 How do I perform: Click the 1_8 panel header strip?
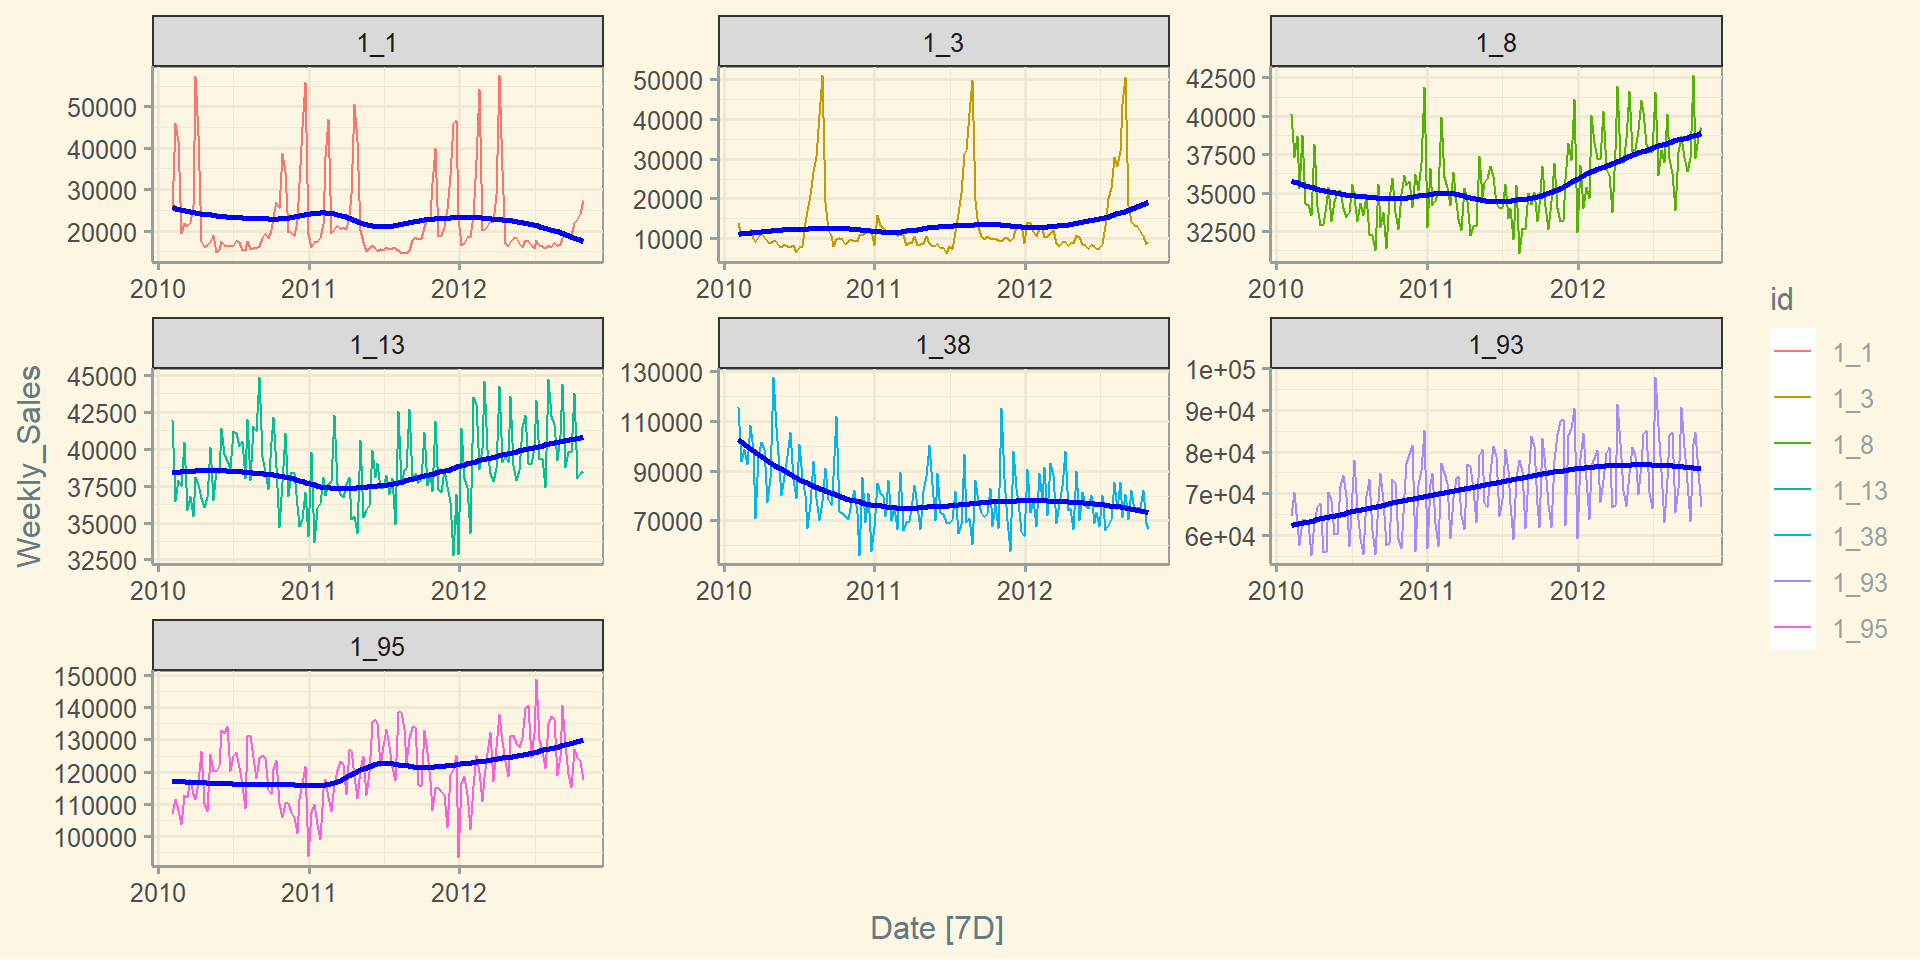pos(1495,42)
